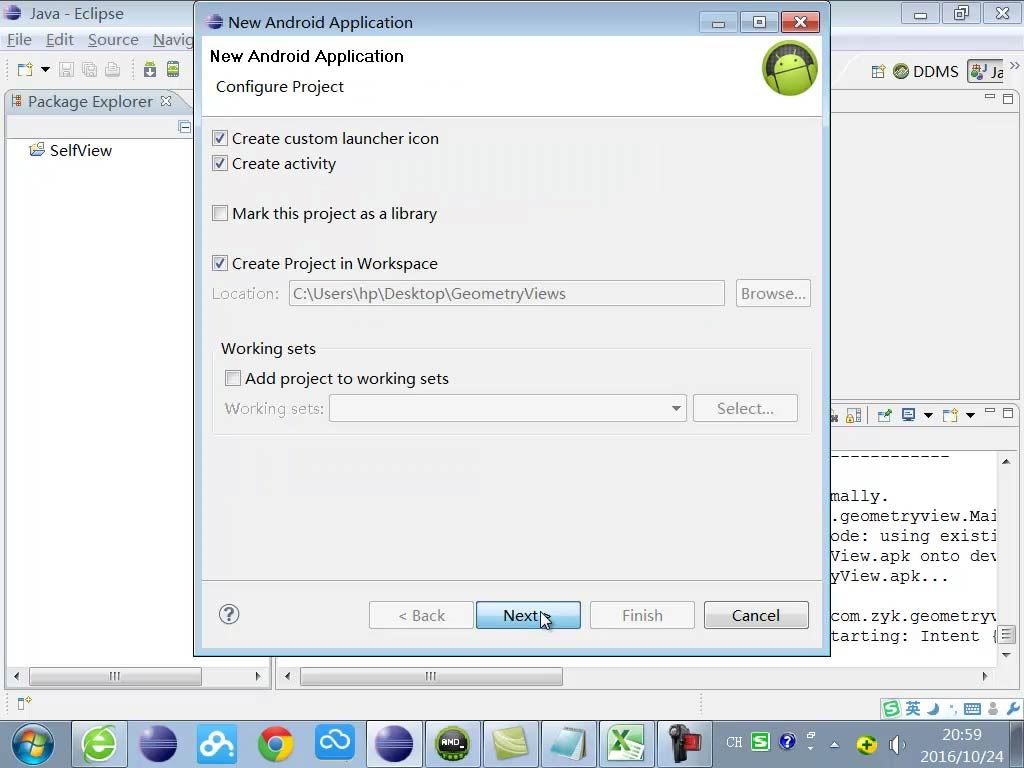Open Chrome from the taskbar

point(275,744)
